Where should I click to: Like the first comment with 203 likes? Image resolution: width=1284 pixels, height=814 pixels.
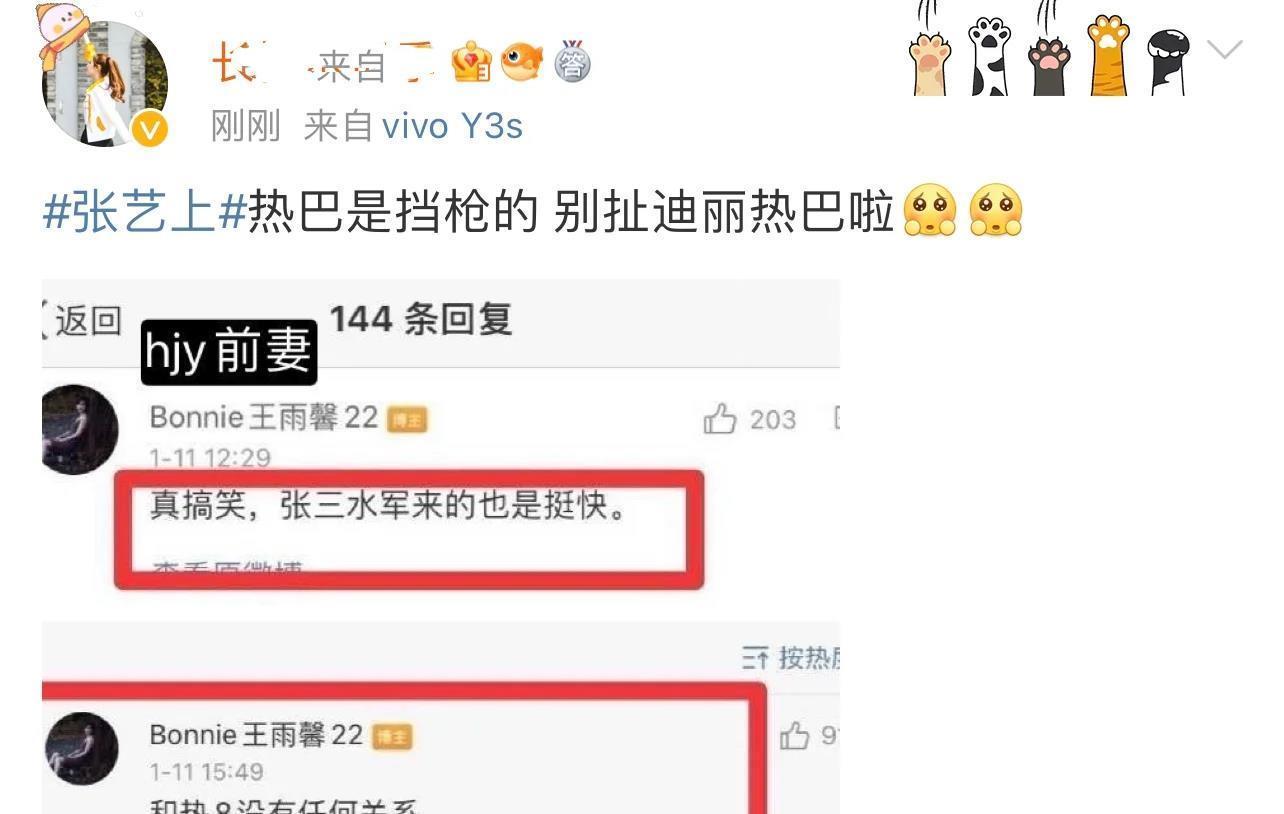pyautogui.click(x=720, y=419)
